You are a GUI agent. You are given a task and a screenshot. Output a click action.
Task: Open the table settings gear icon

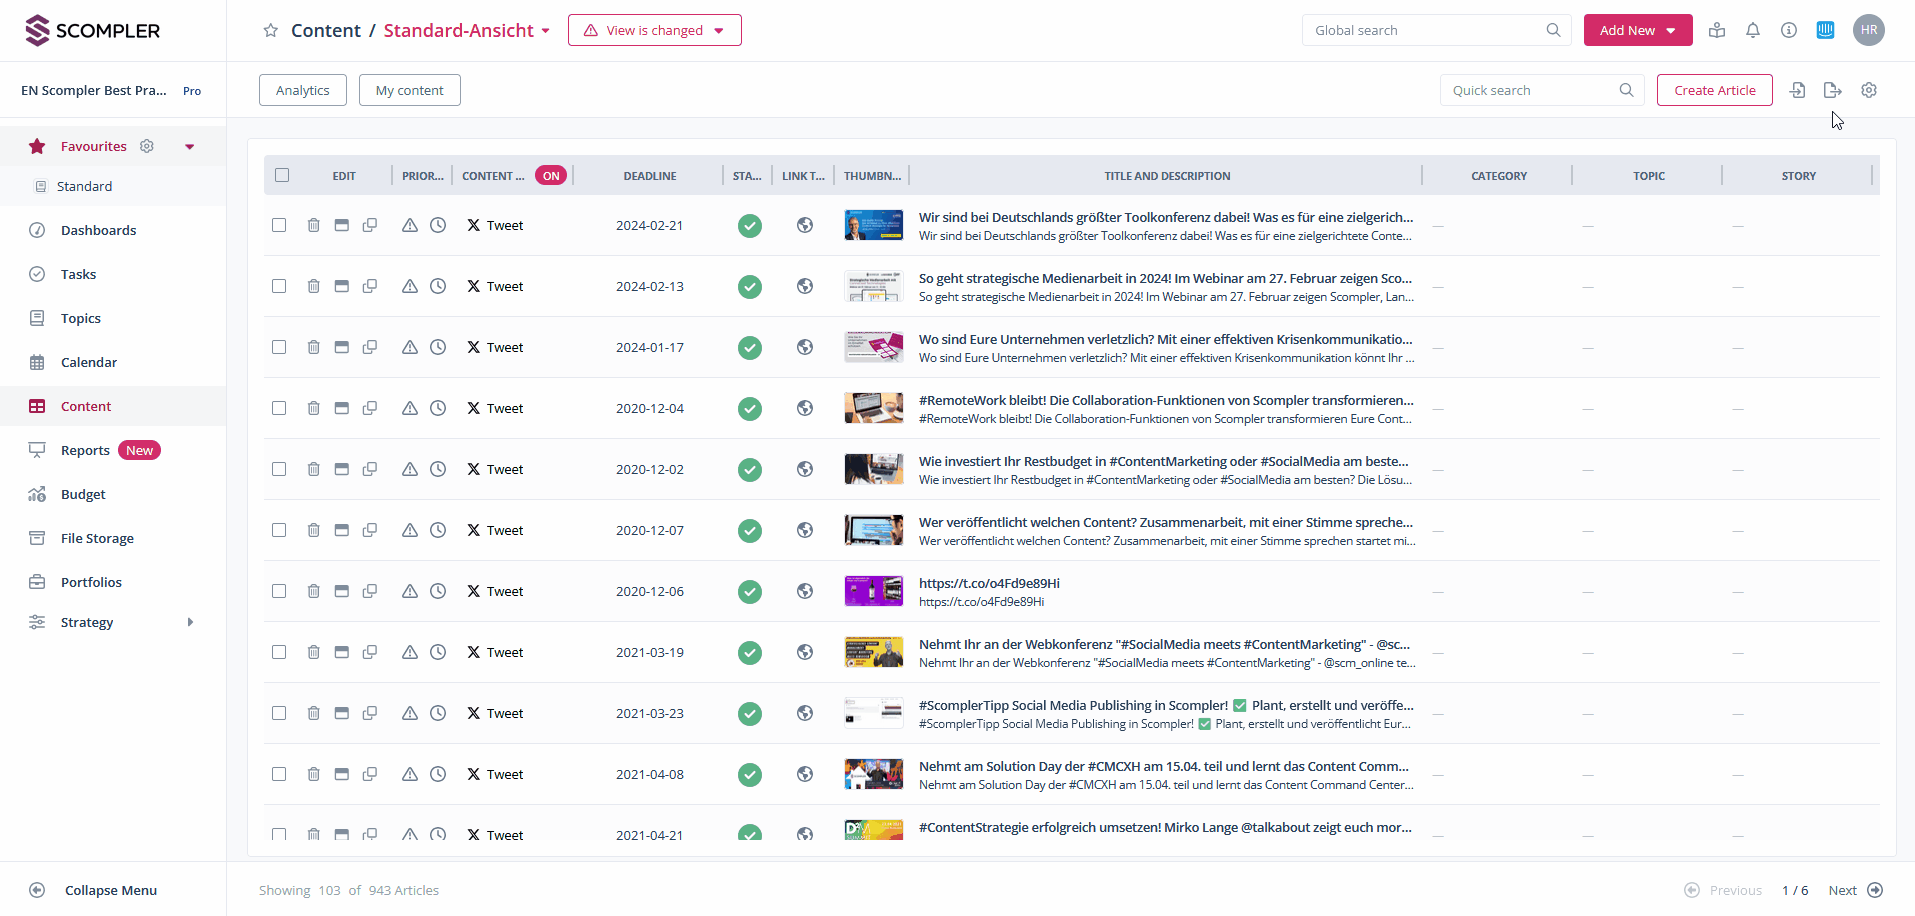coord(1868,90)
